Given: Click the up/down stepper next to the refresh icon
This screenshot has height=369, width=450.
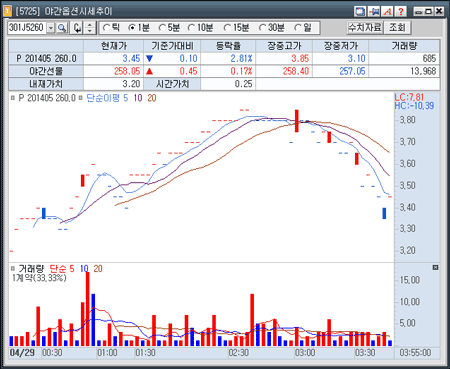Looking at the screenshot, I should [x=89, y=28].
